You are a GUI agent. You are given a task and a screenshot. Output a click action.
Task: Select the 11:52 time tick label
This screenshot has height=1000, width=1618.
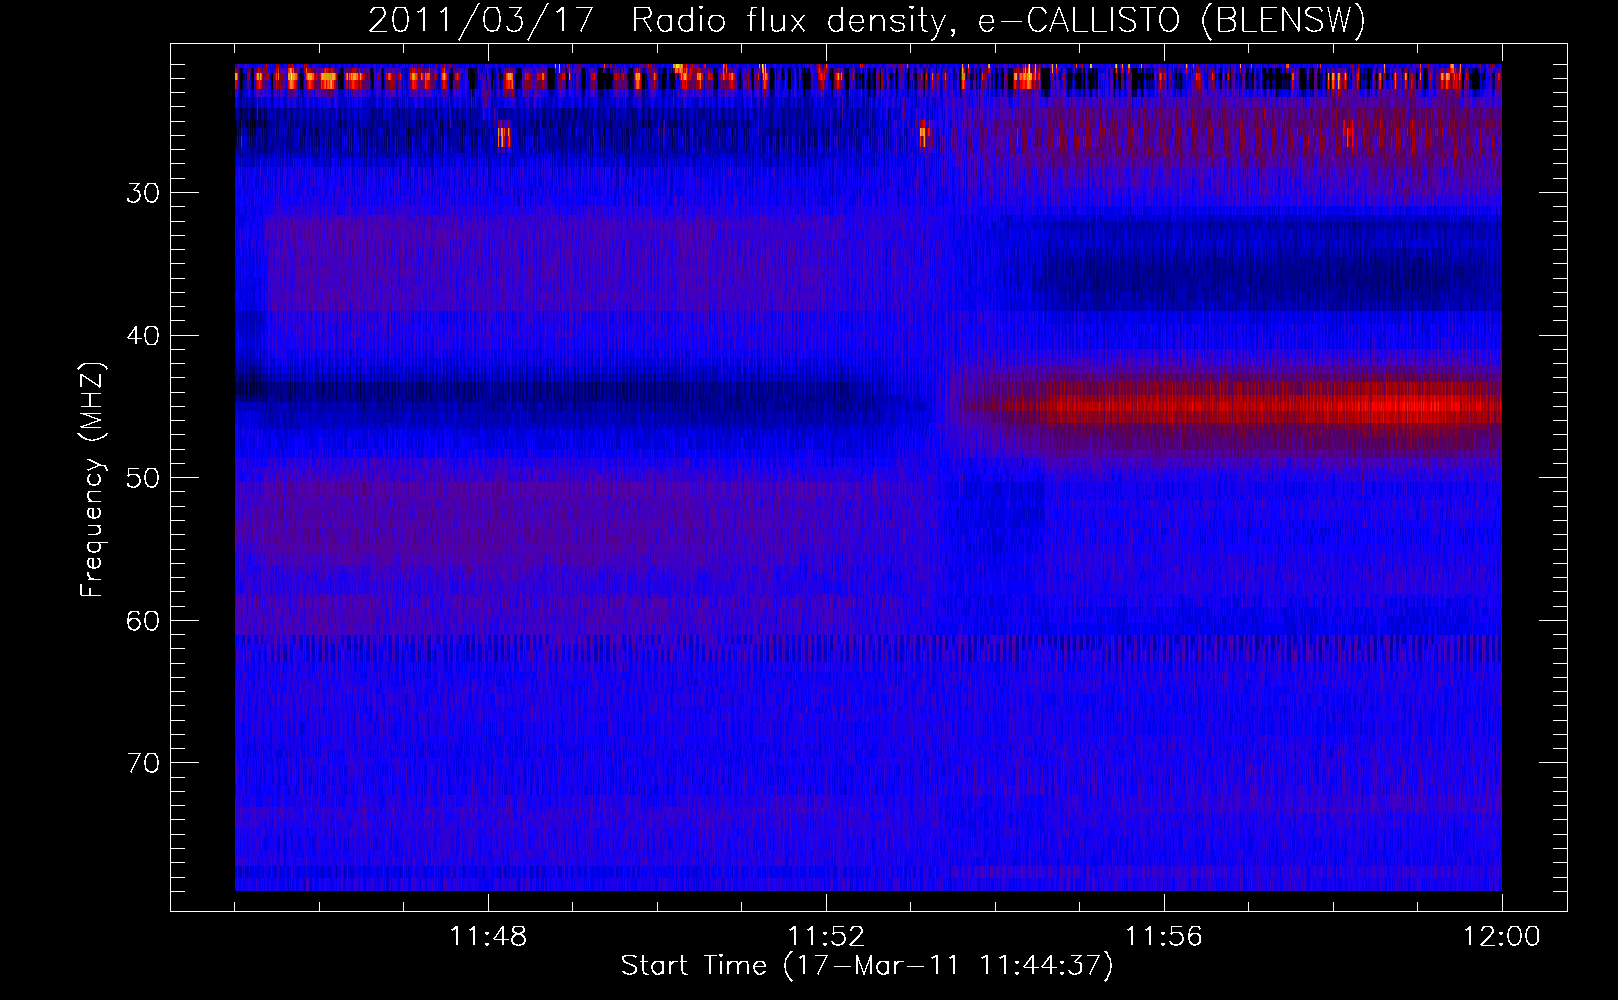826,937
